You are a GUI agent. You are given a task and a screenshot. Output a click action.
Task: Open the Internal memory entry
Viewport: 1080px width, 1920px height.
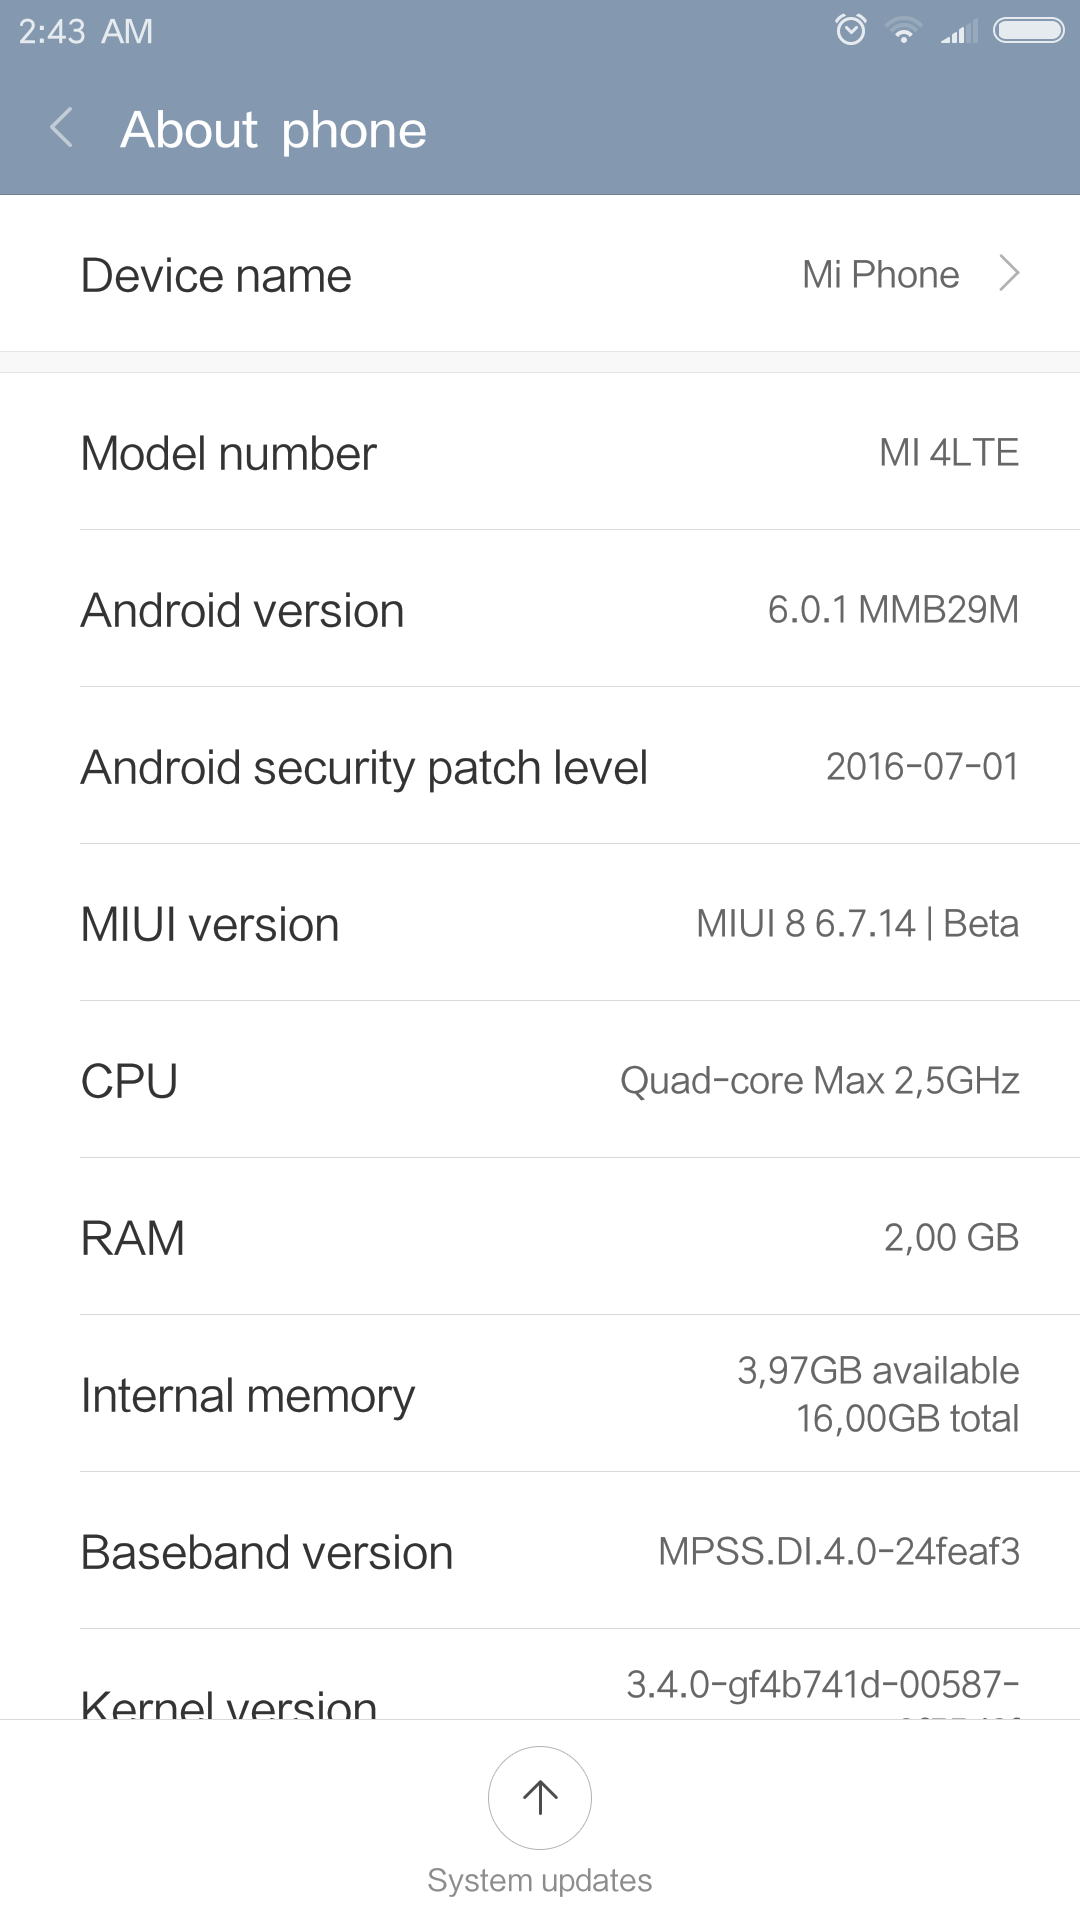[540, 1395]
